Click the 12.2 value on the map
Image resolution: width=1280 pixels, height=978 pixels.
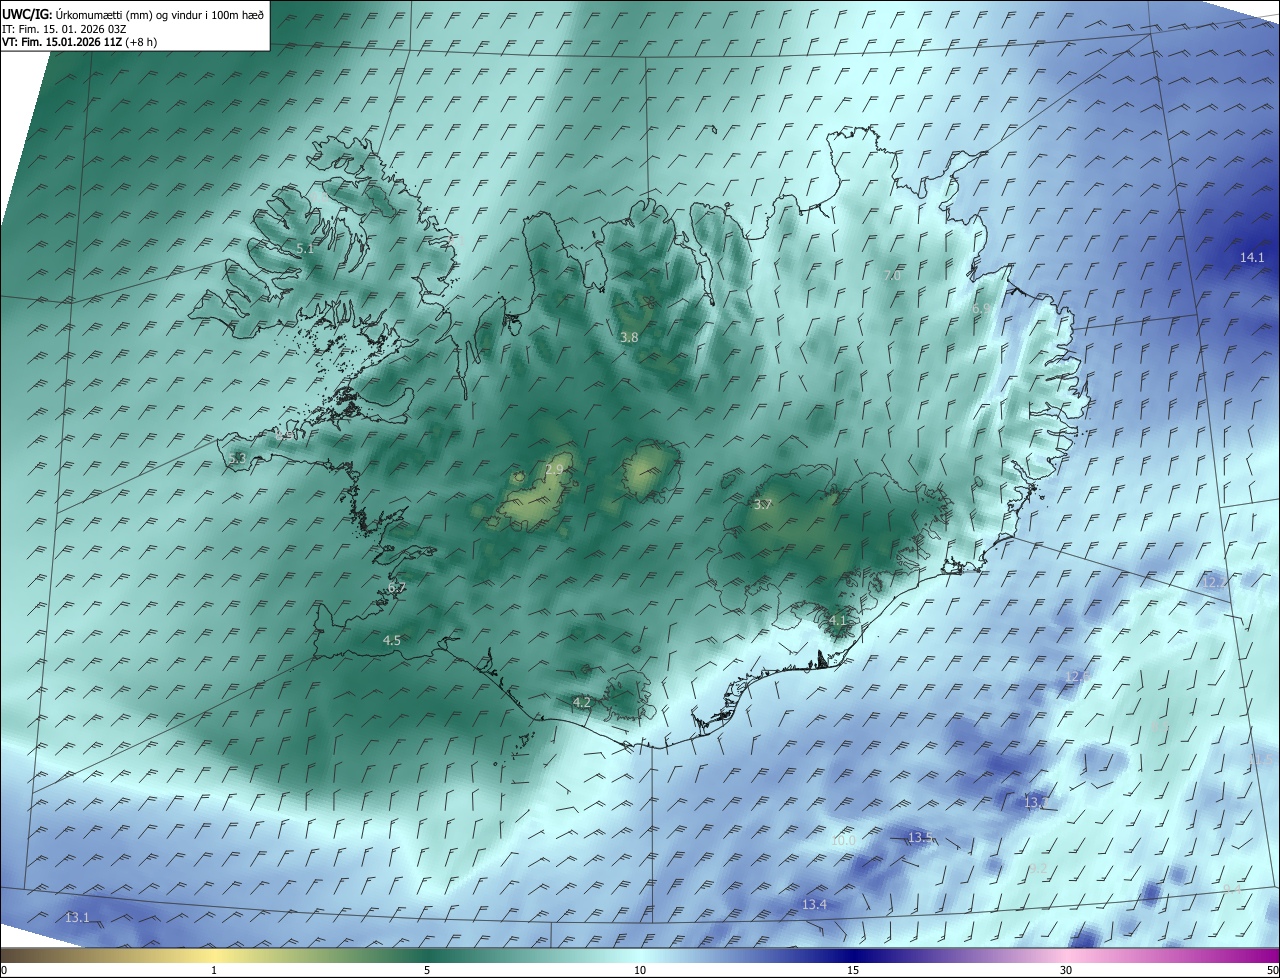pyautogui.click(x=1215, y=582)
